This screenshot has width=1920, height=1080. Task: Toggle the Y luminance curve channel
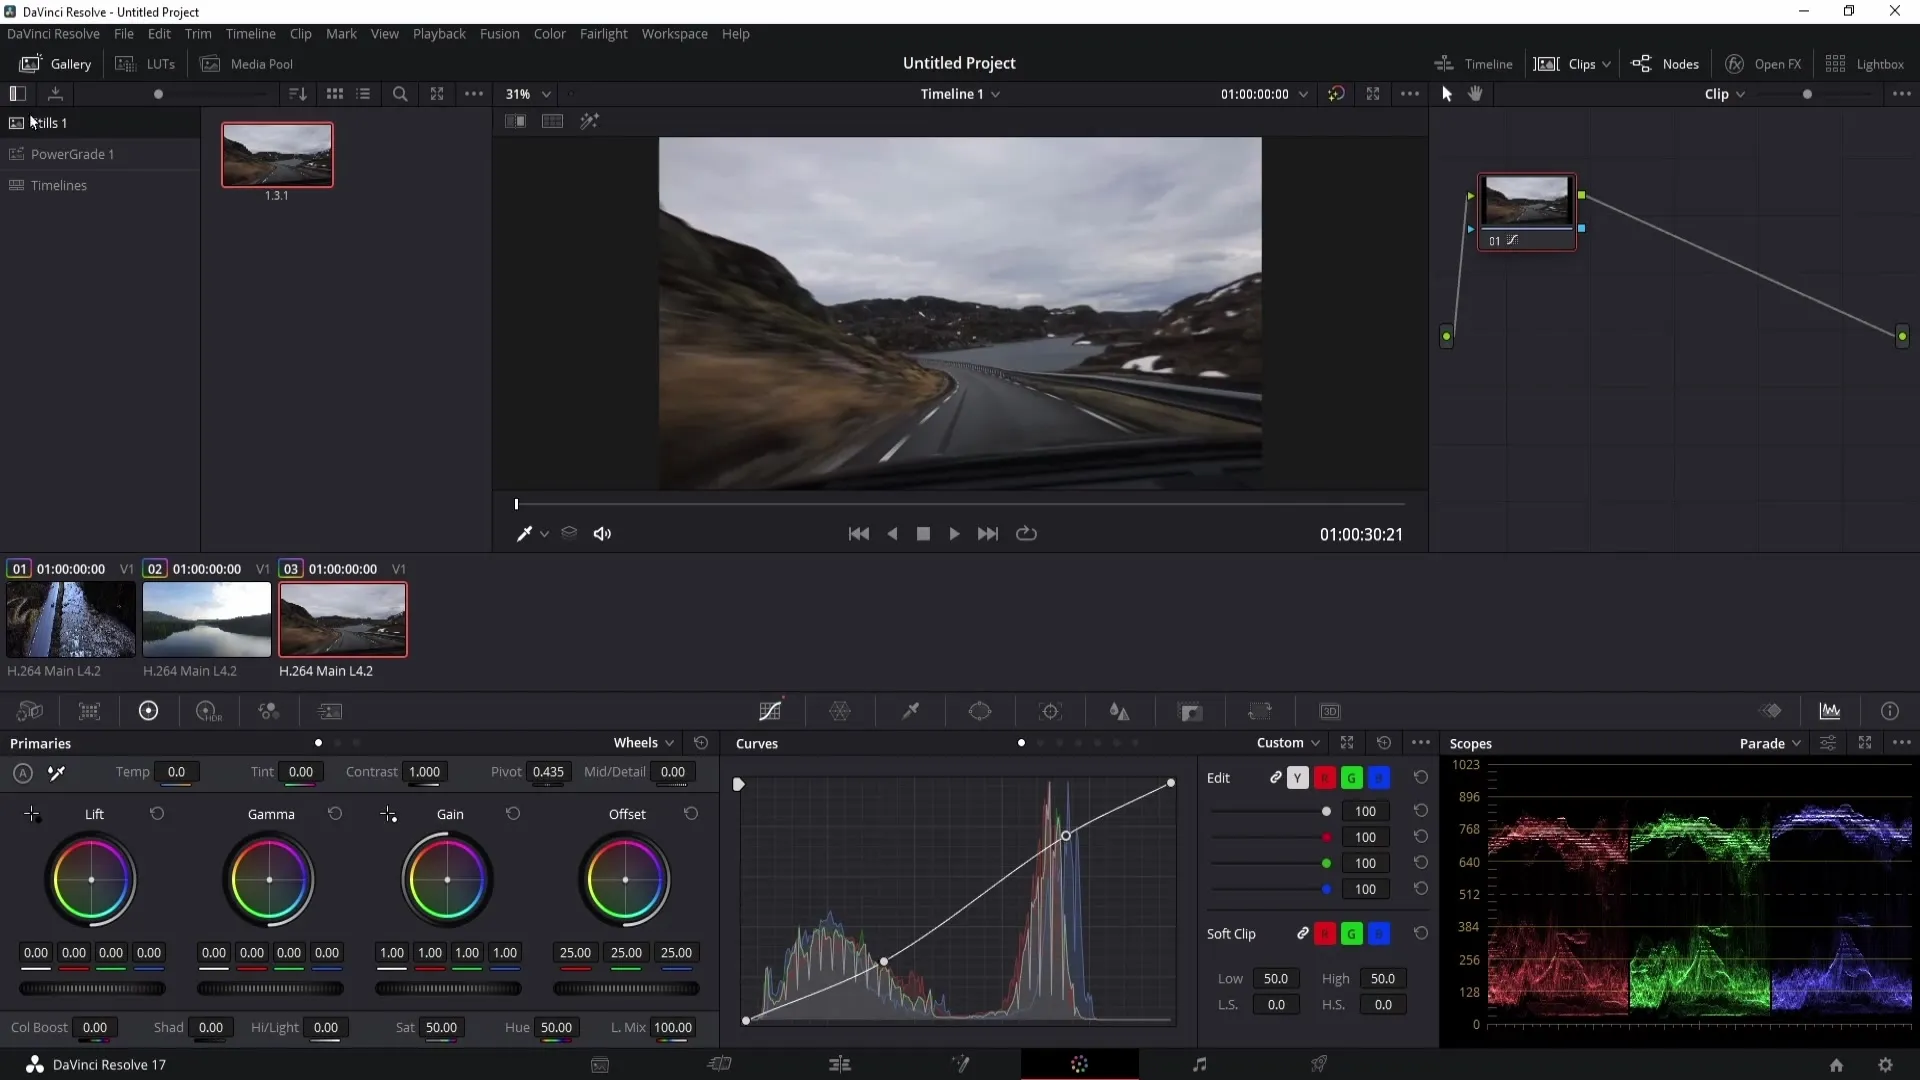(1298, 778)
